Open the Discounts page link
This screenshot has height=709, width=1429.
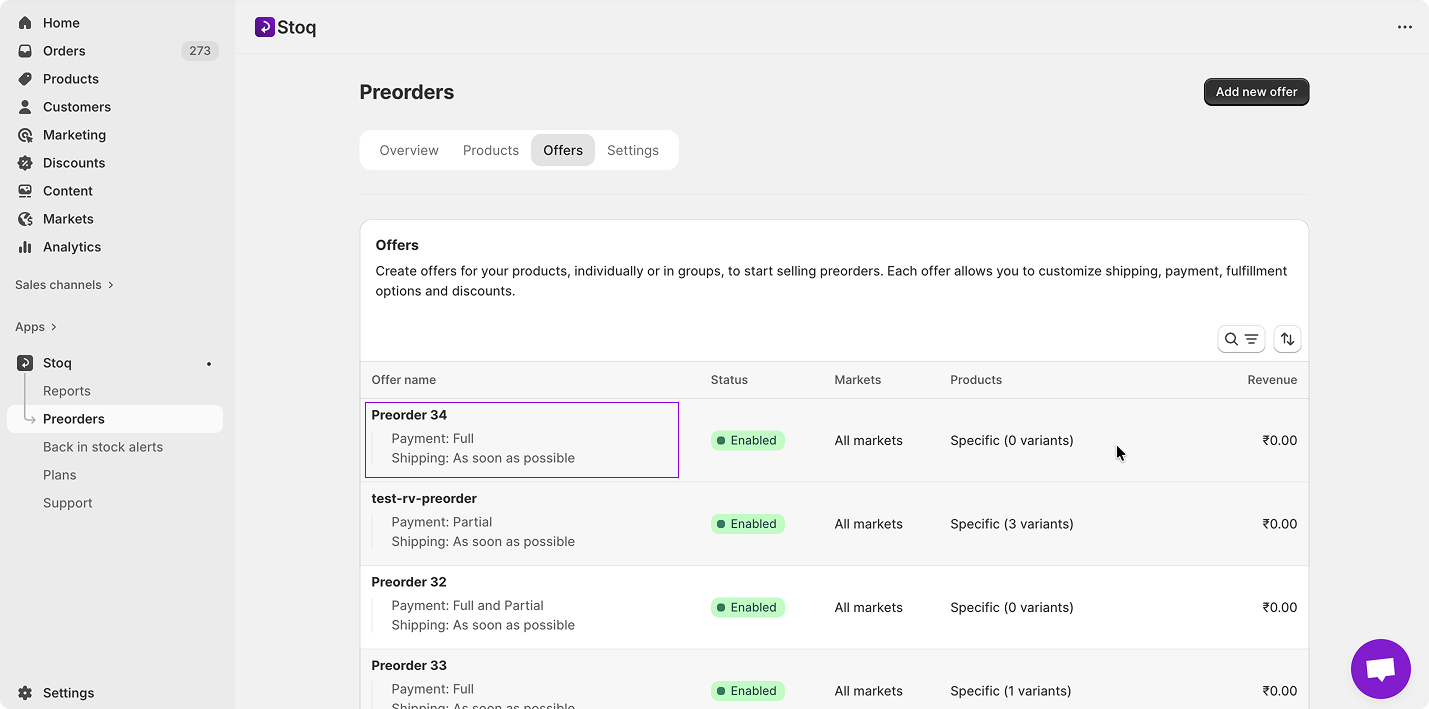click(74, 163)
